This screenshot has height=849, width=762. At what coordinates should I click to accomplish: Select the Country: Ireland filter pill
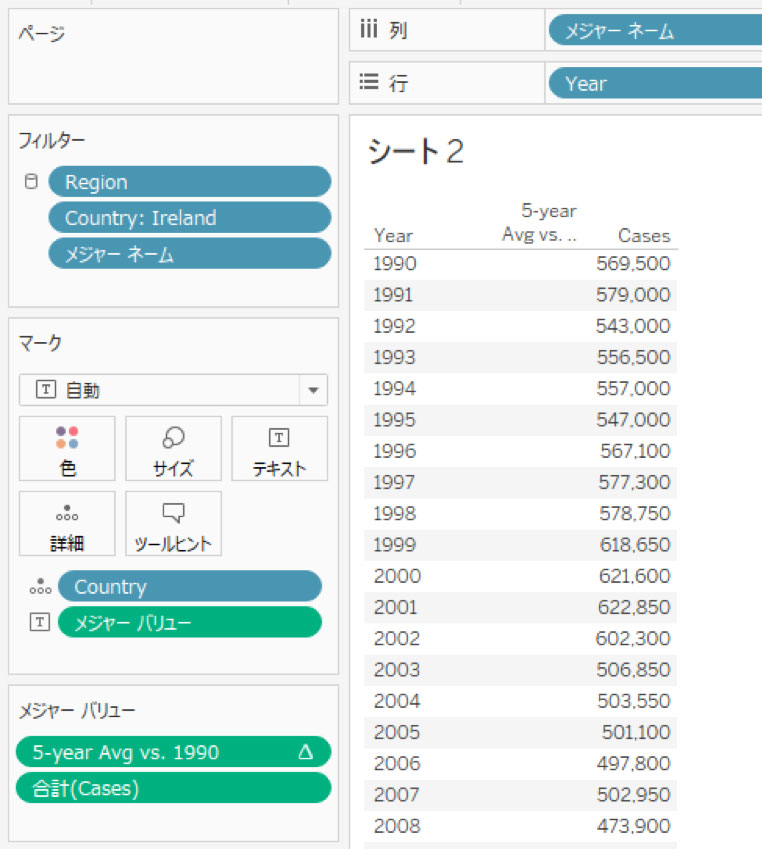(189, 218)
